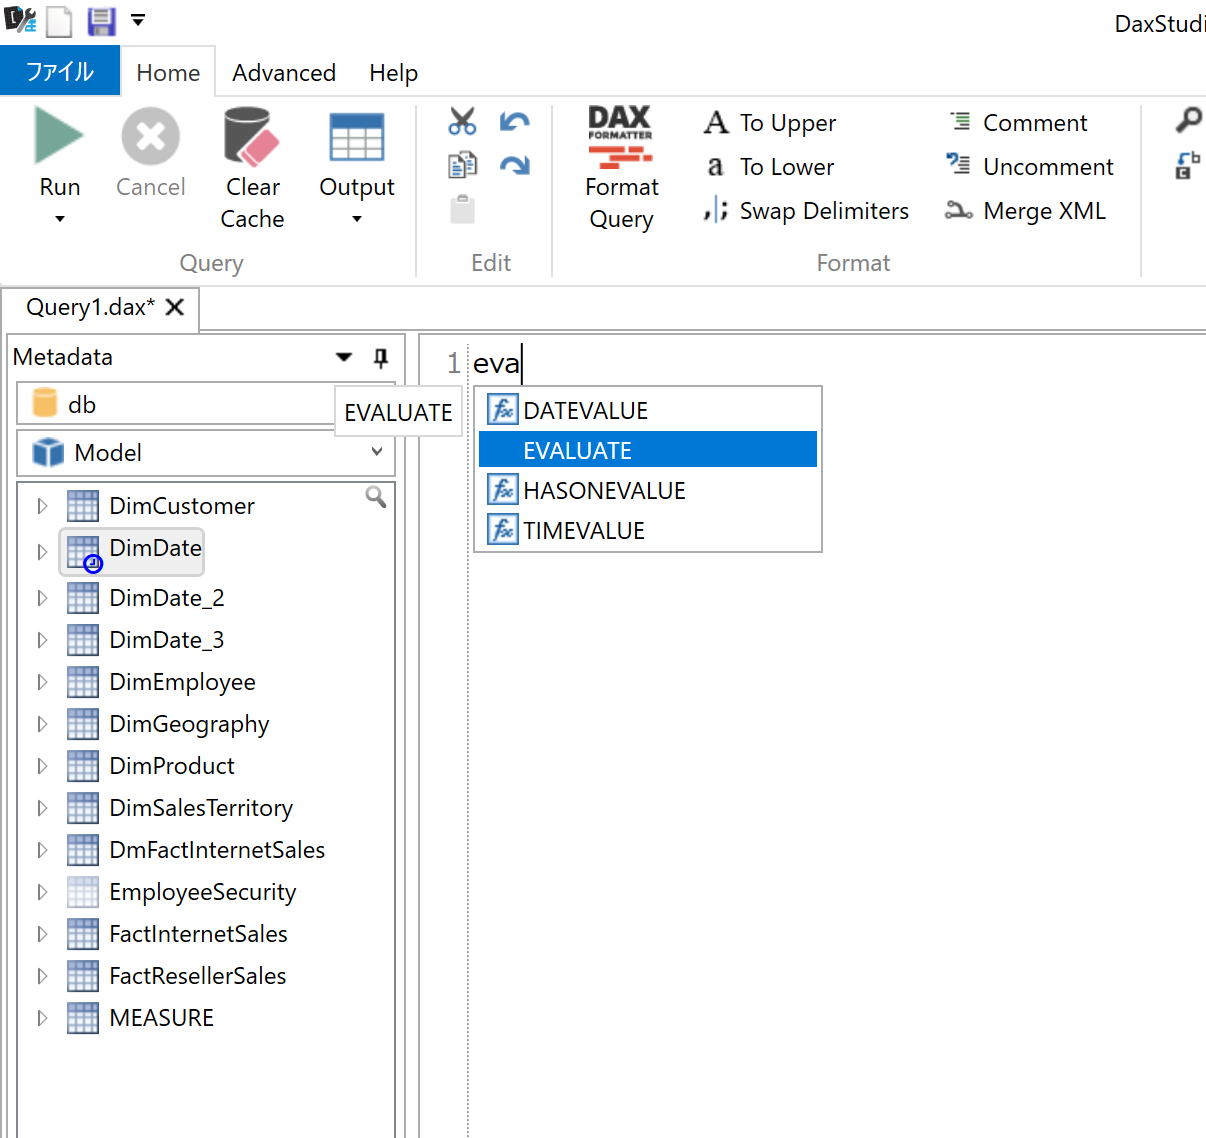Click the Output grid icon
The width and height of the screenshot is (1206, 1138).
click(x=357, y=136)
